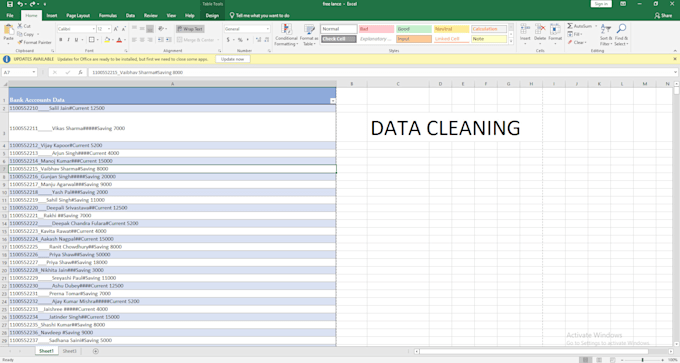
Task: Switch to the Sheet3 tab
Action: click(x=69, y=351)
